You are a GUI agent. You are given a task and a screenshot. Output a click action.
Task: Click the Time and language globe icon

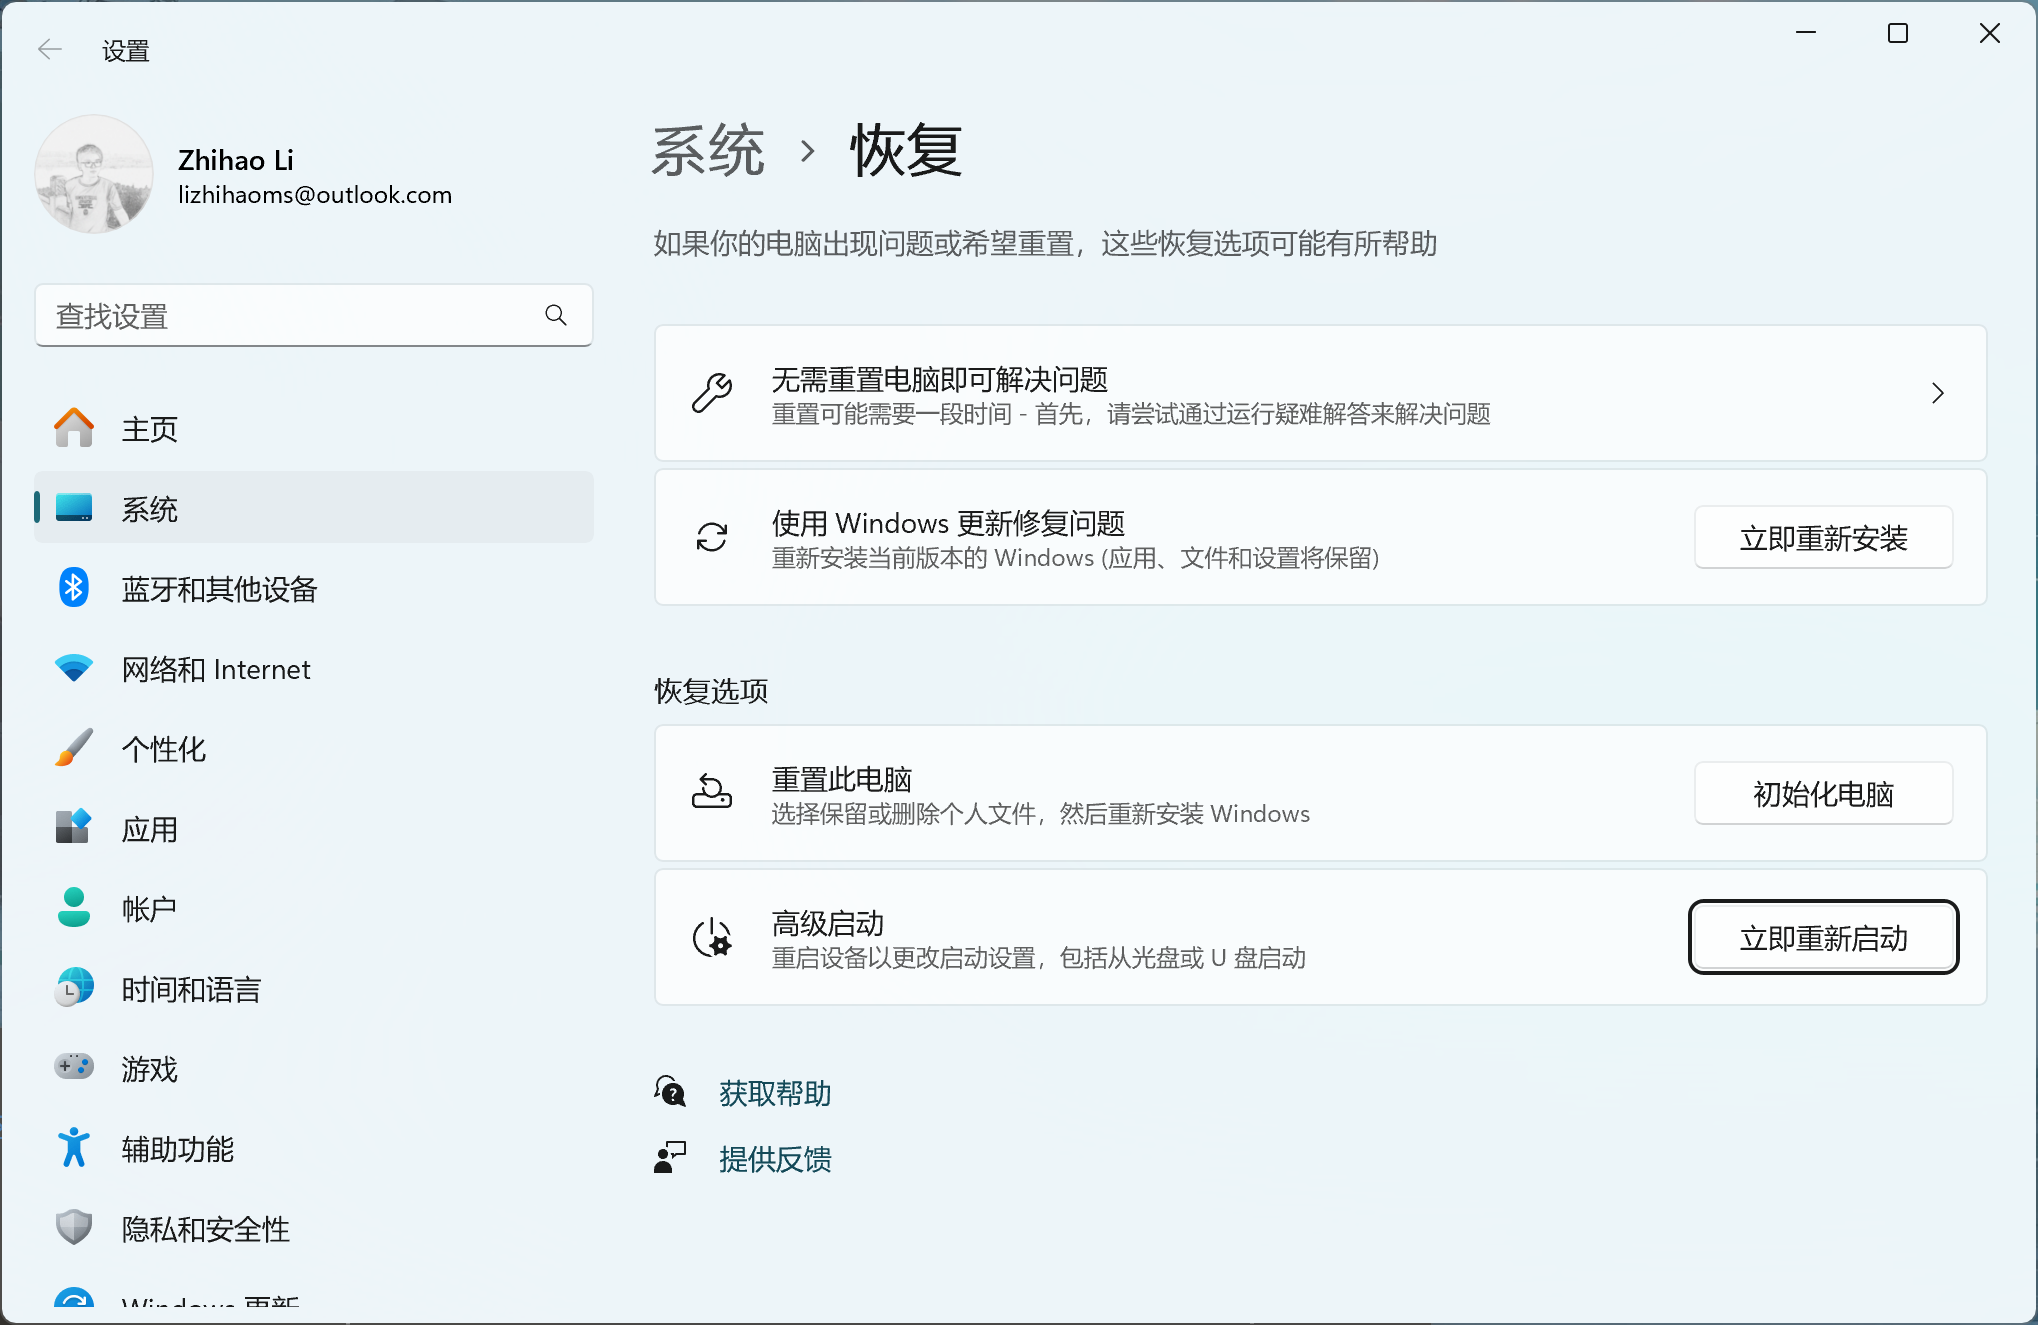point(73,988)
